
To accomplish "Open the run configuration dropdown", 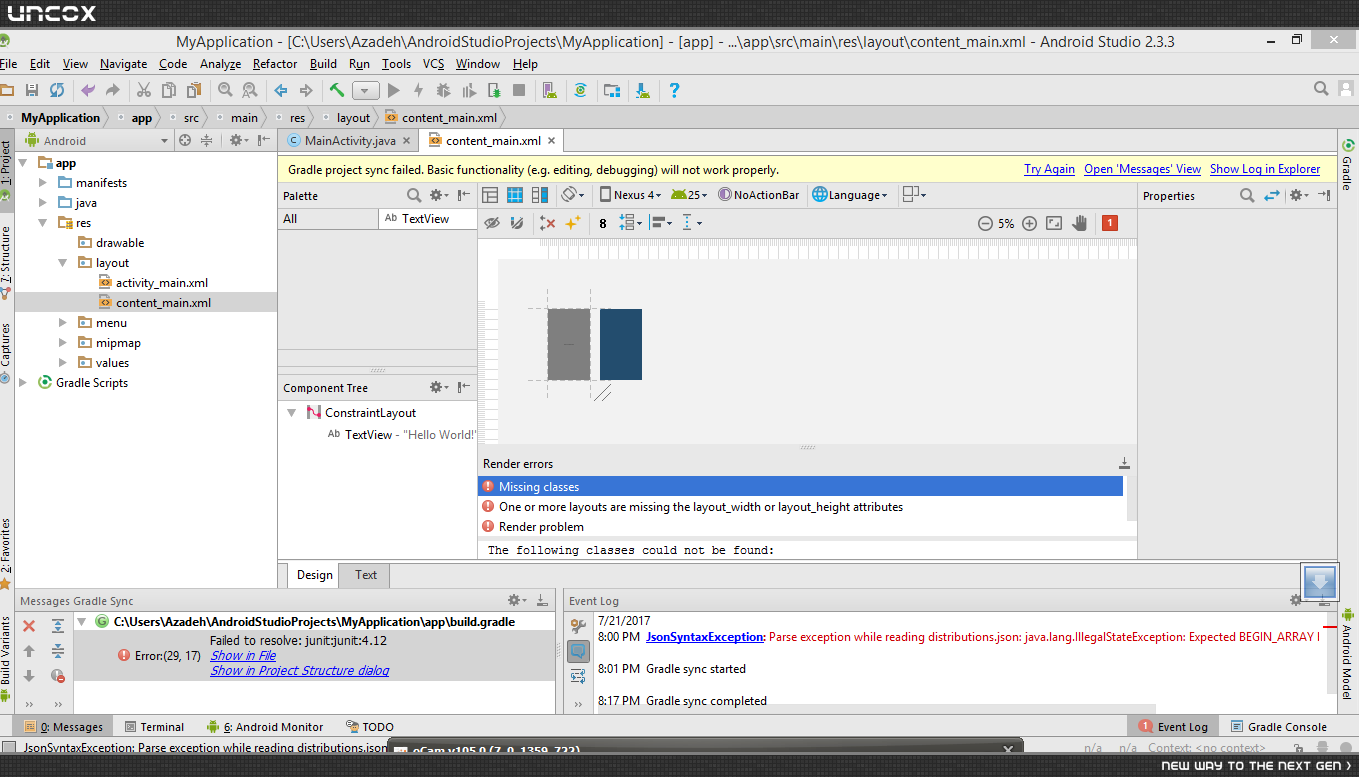I will [x=365, y=90].
